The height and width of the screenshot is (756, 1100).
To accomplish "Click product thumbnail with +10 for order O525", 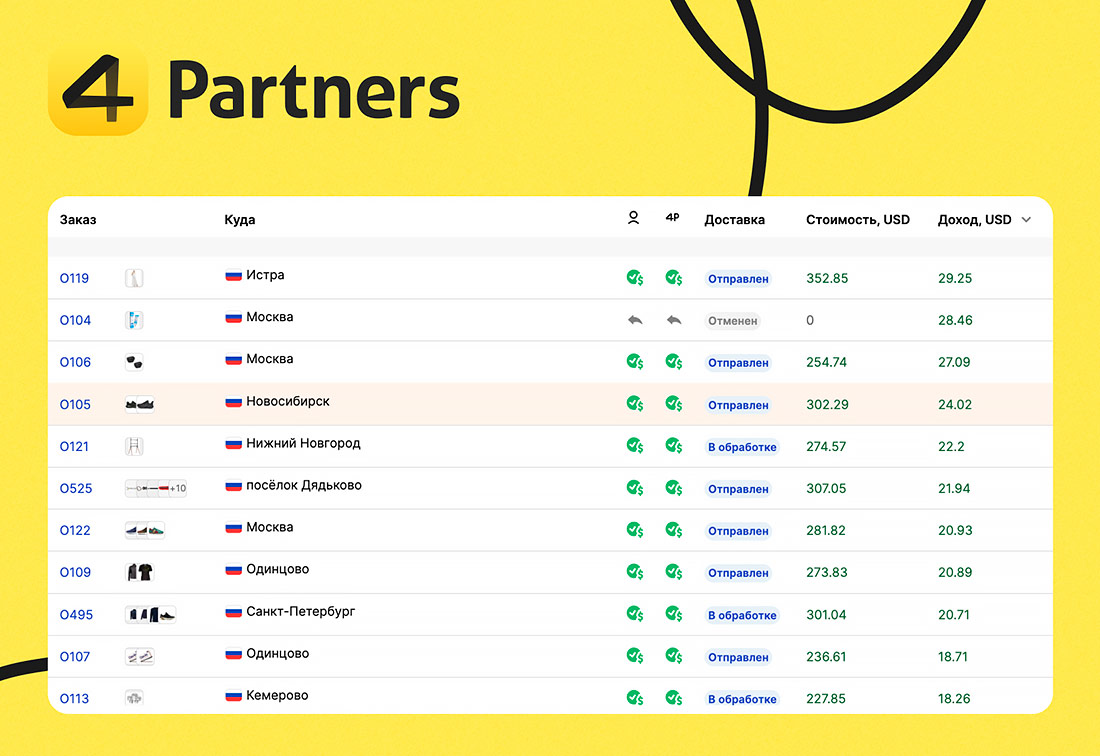I will tap(156, 489).
